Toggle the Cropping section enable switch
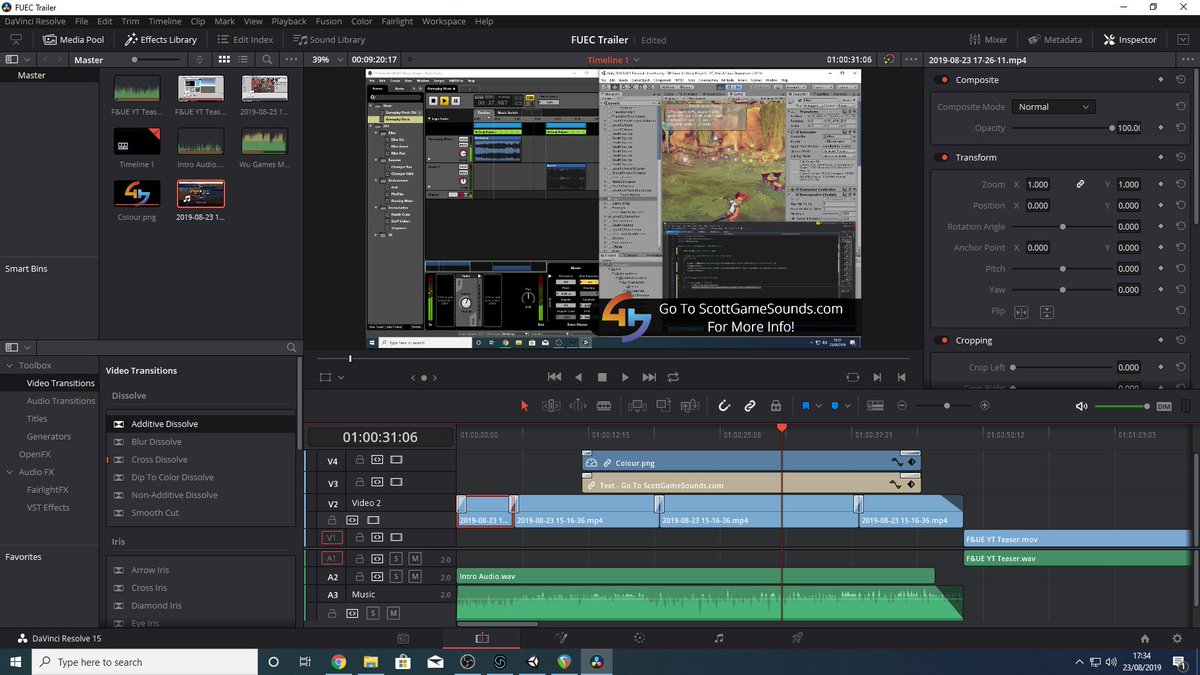This screenshot has height=675, width=1200. [942, 340]
